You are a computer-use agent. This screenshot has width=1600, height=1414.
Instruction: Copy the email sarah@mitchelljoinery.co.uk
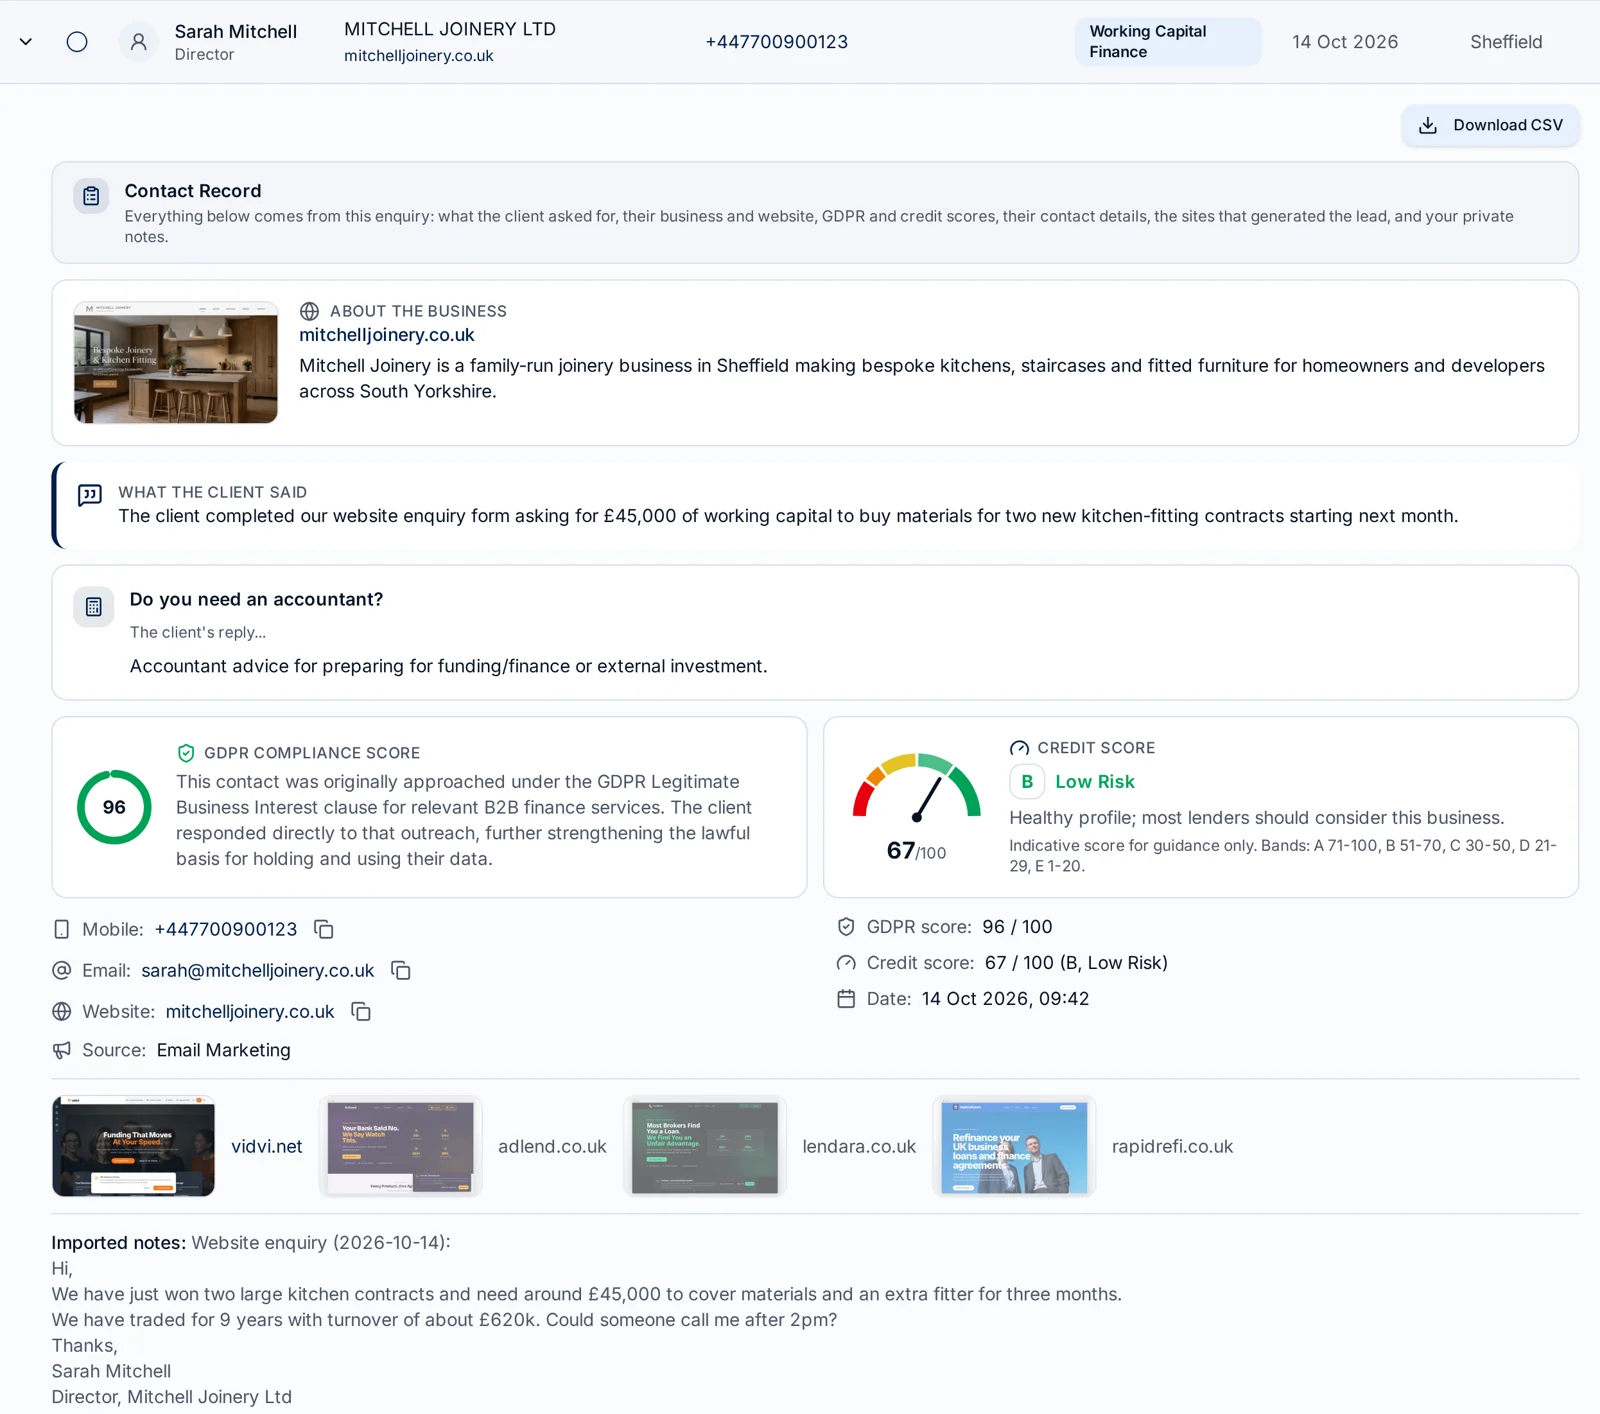pyautogui.click(x=401, y=970)
